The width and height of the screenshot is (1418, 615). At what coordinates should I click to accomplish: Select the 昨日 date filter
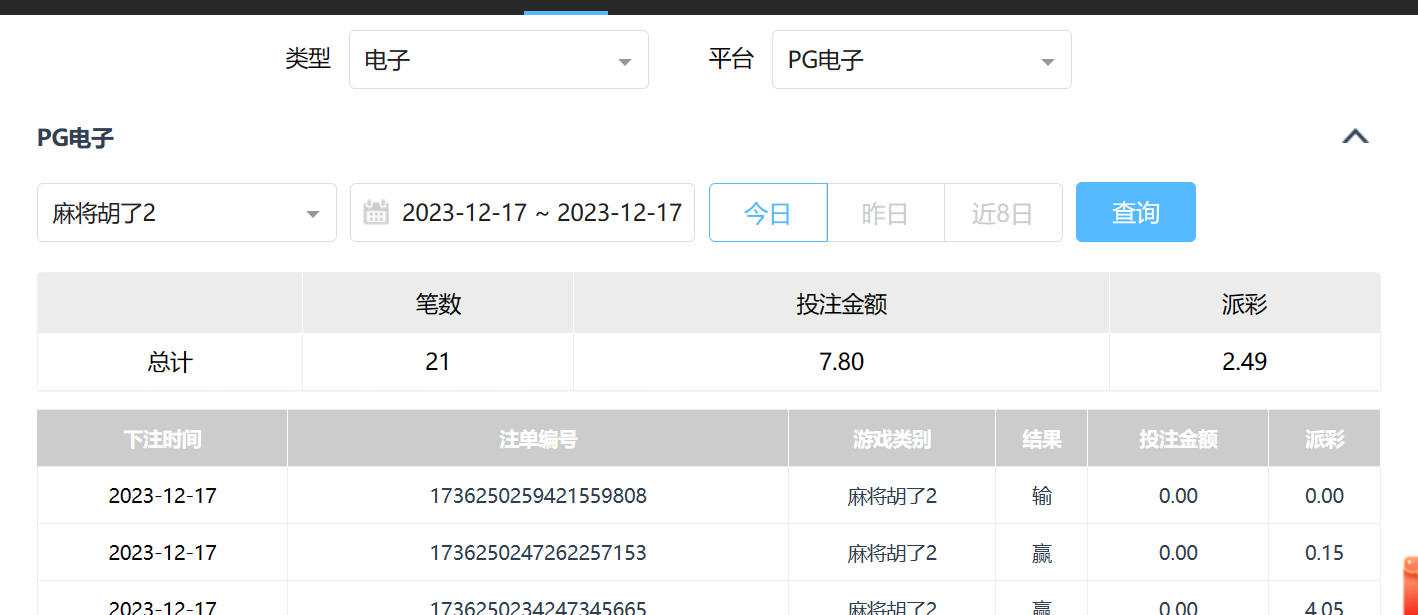tap(885, 213)
